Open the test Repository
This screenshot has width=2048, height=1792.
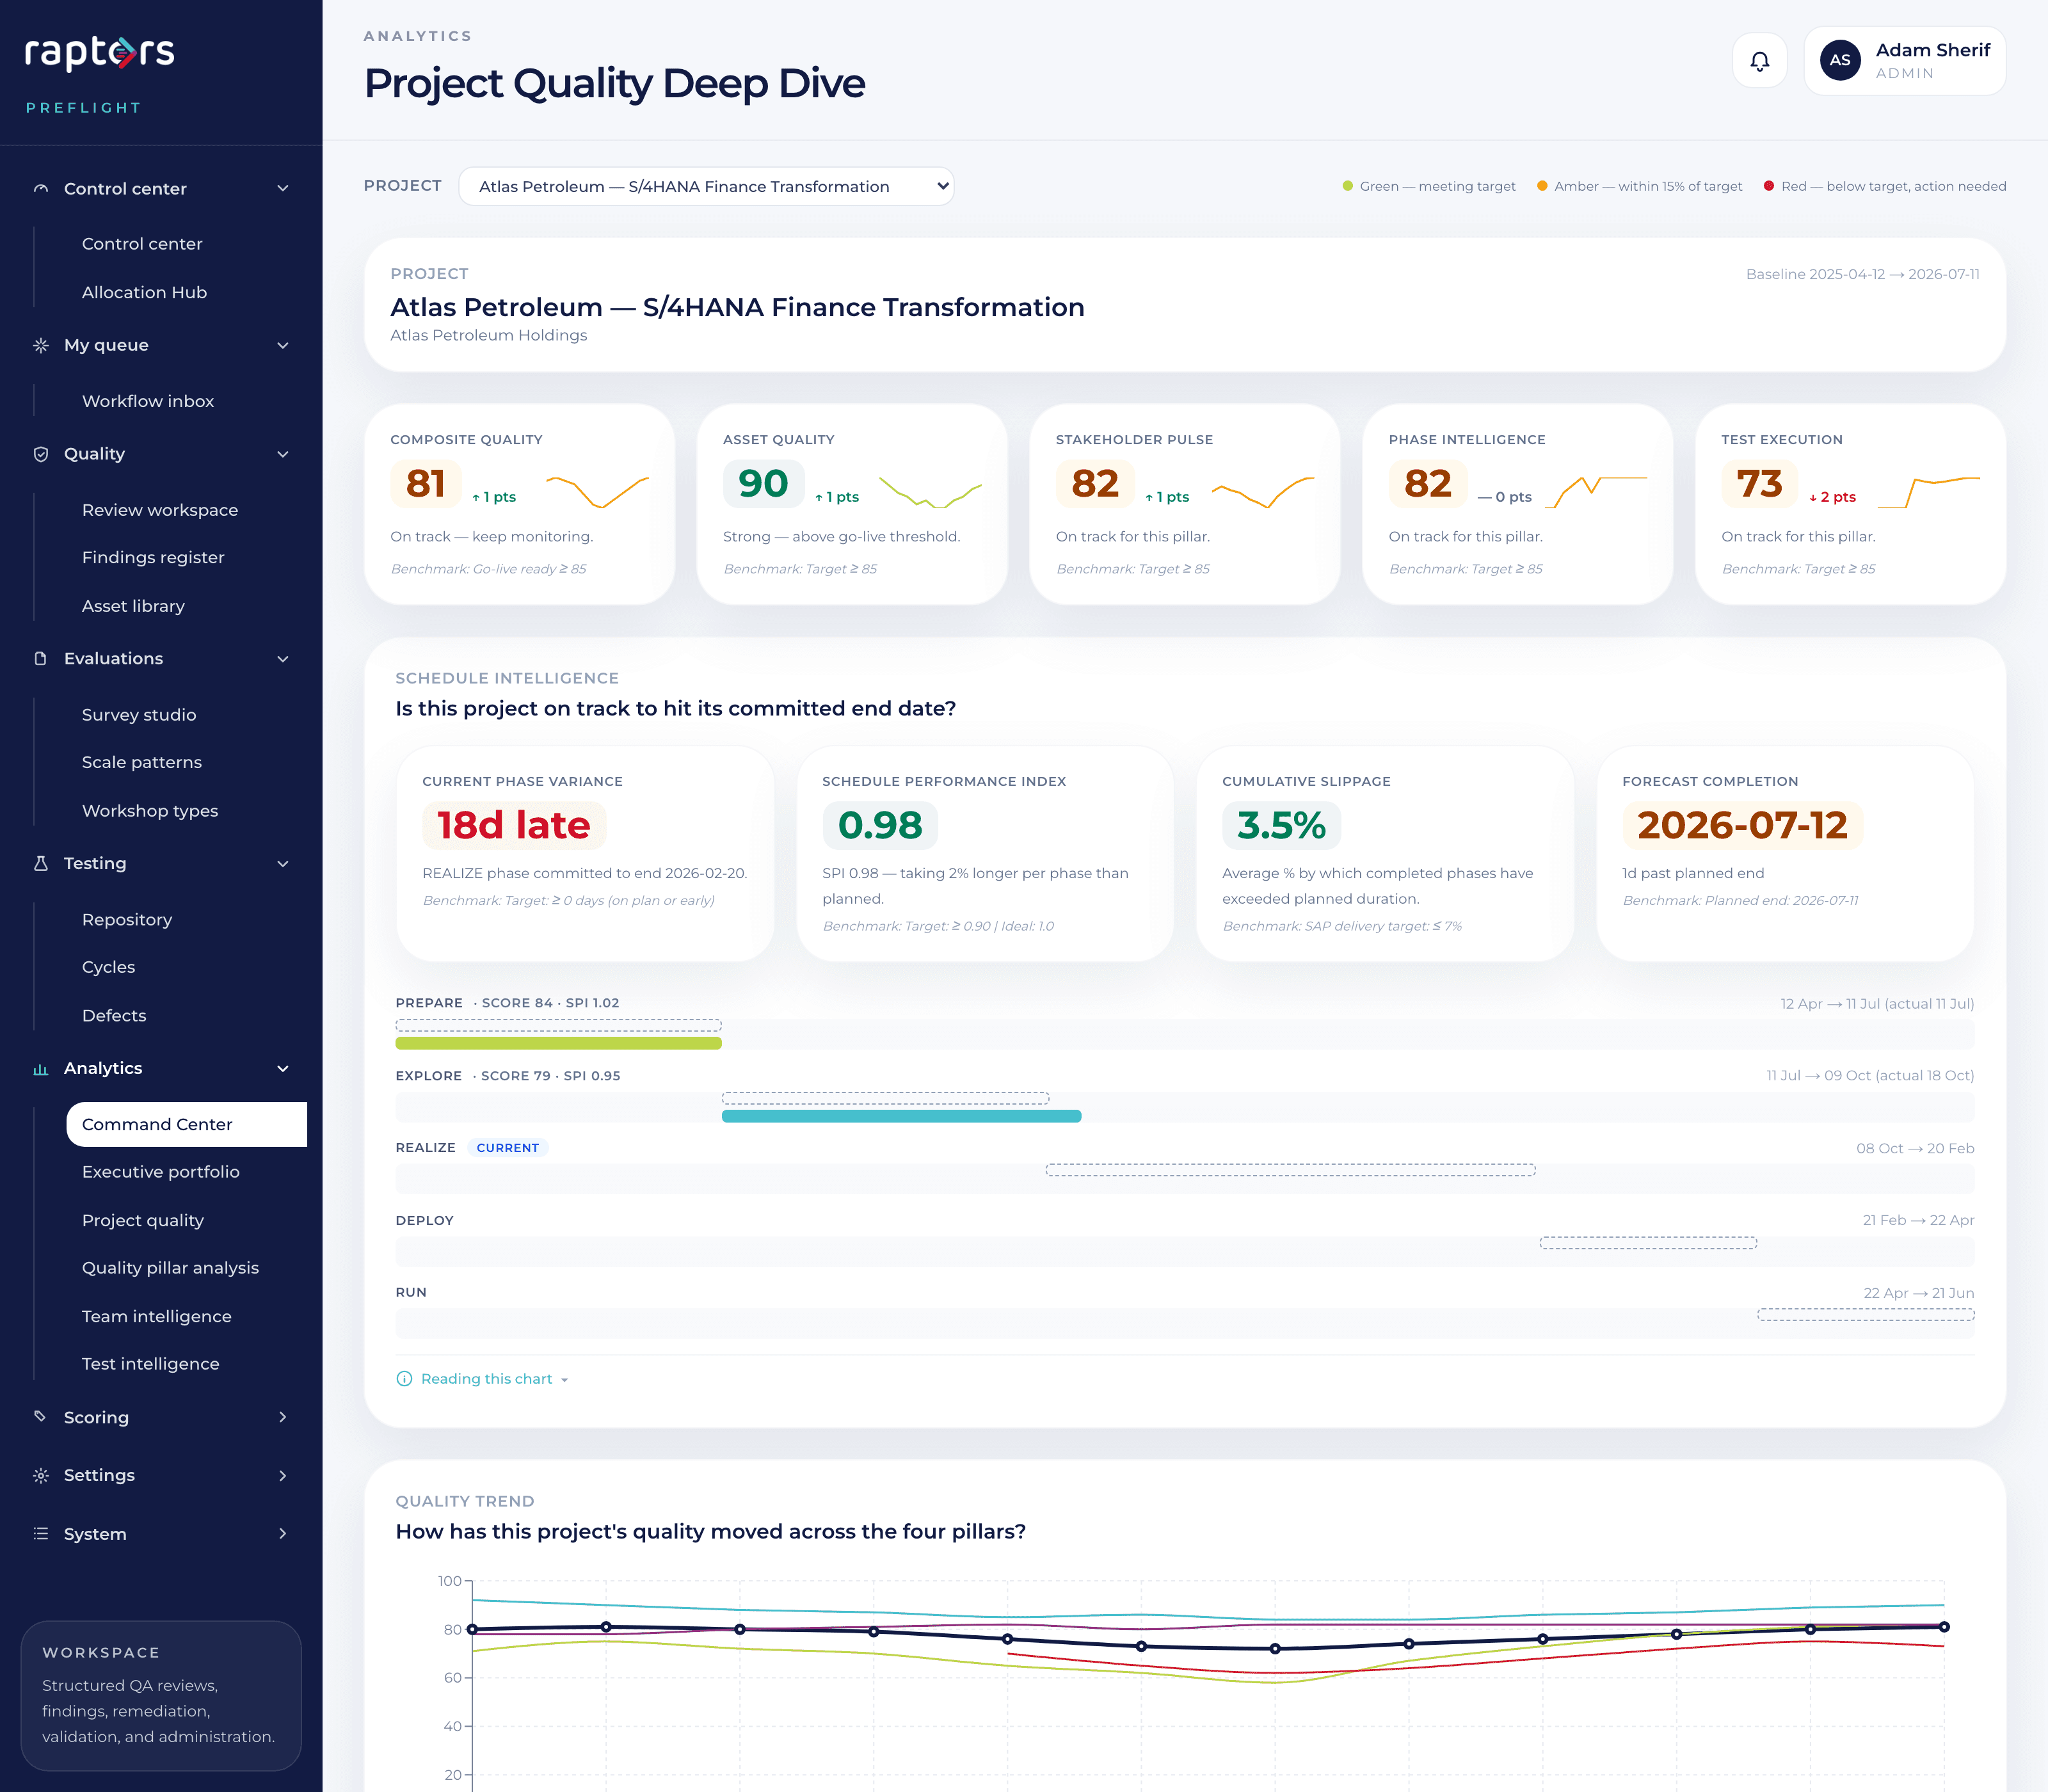[x=186, y=920]
